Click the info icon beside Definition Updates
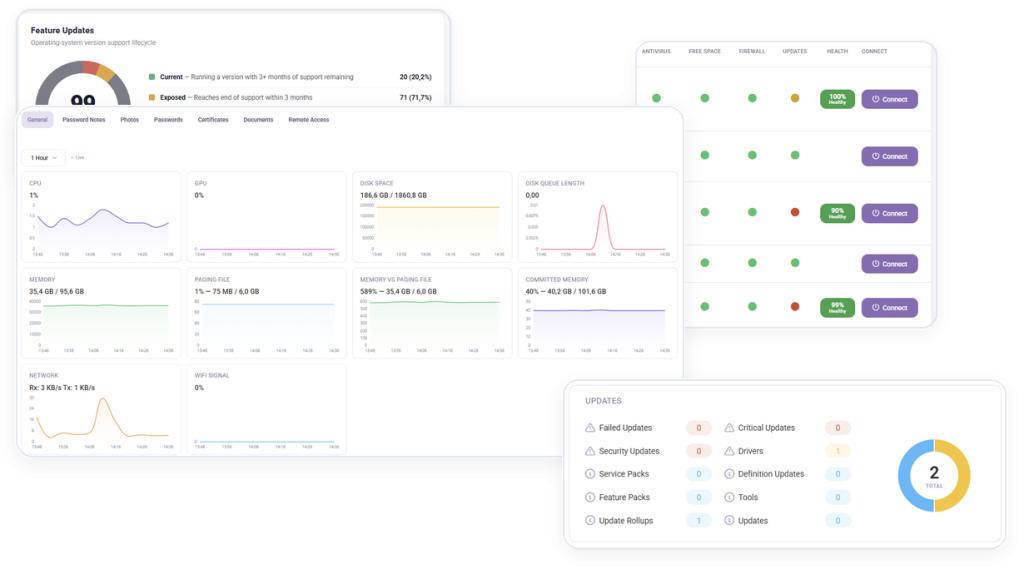1024x574 pixels. click(x=729, y=474)
